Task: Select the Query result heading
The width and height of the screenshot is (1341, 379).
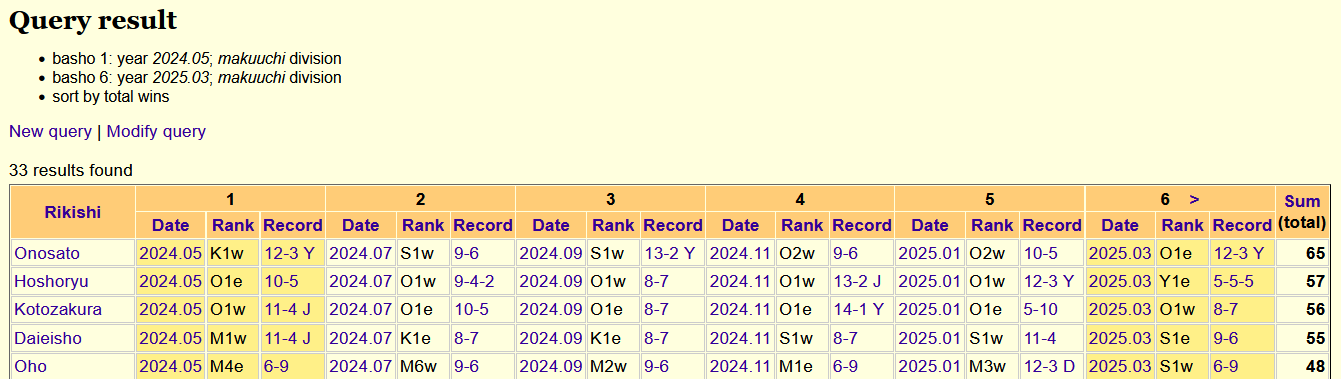Action: 93,20
